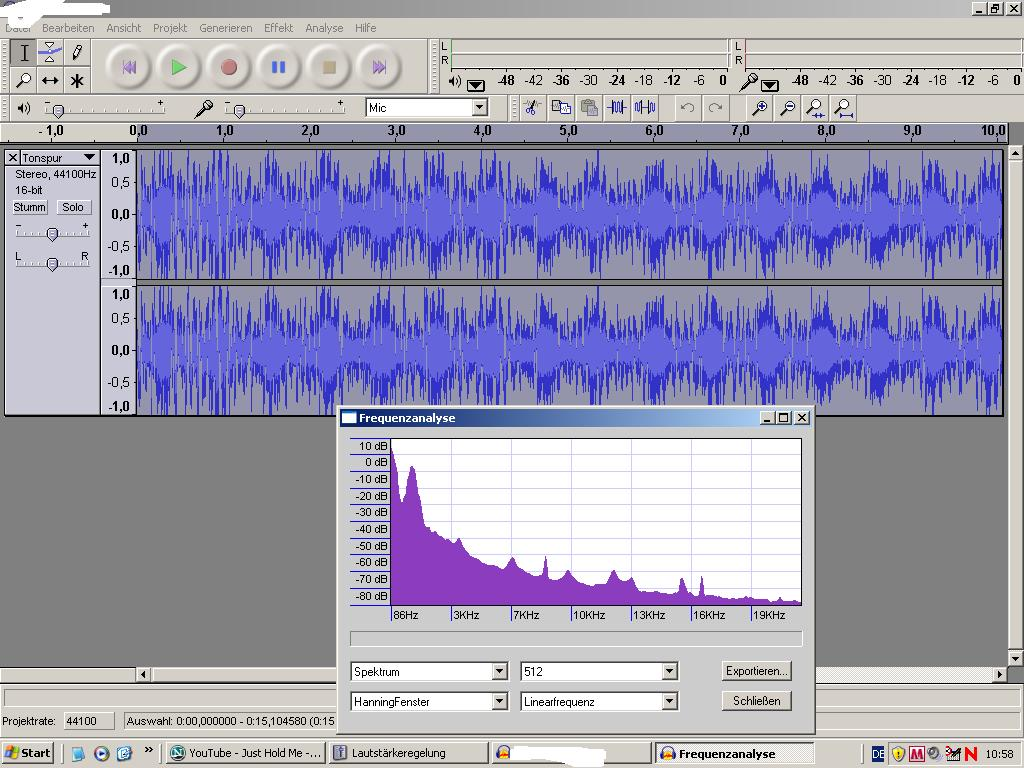Open the Mic input source dropdown
The height and width of the screenshot is (768, 1024).
pyautogui.click(x=479, y=108)
